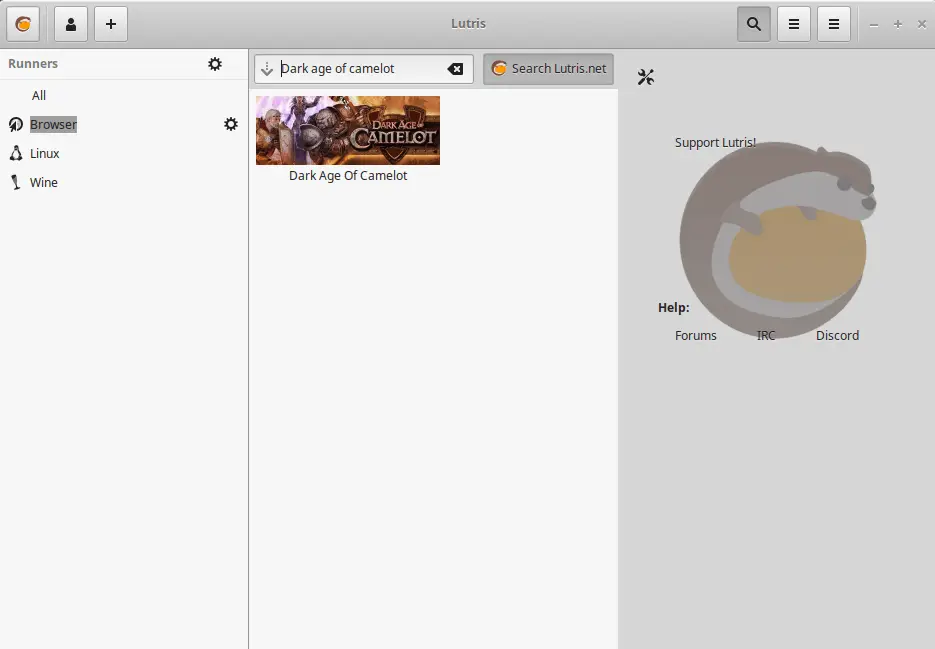This screenshot has width=935, height=649.
Task: Select the Wine runner
Action: (x=44, y=183)
